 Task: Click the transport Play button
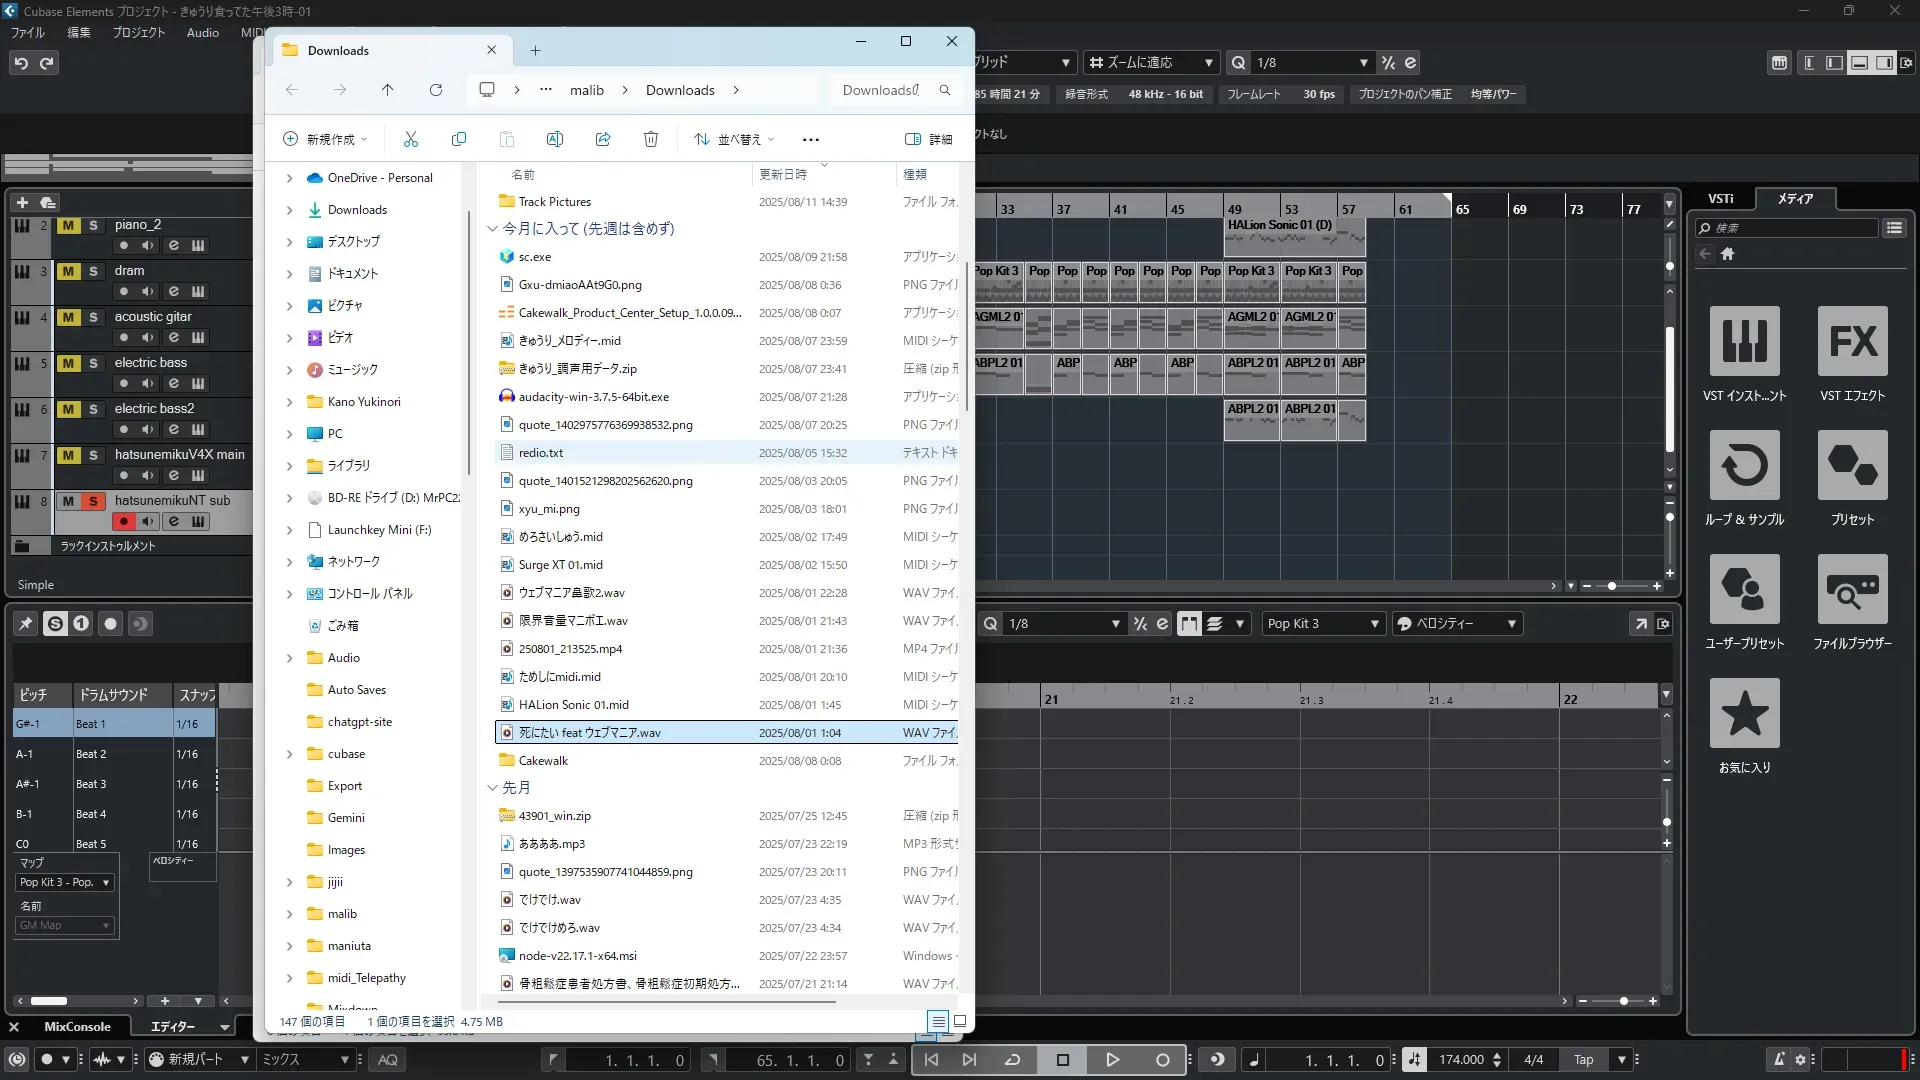click(x=1112, y=1060)
